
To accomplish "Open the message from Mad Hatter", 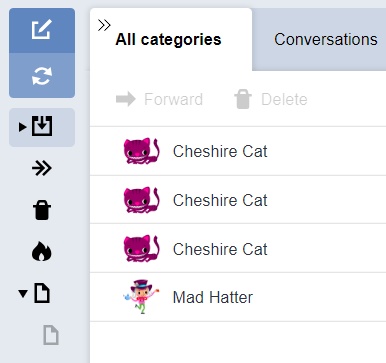I will 238,297.
